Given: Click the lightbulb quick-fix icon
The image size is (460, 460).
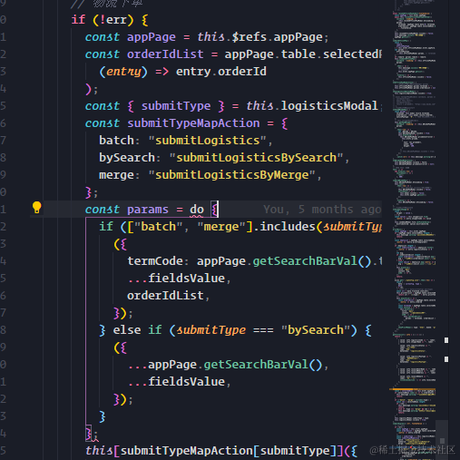Looking at the screenshot, I should [37, 208].
